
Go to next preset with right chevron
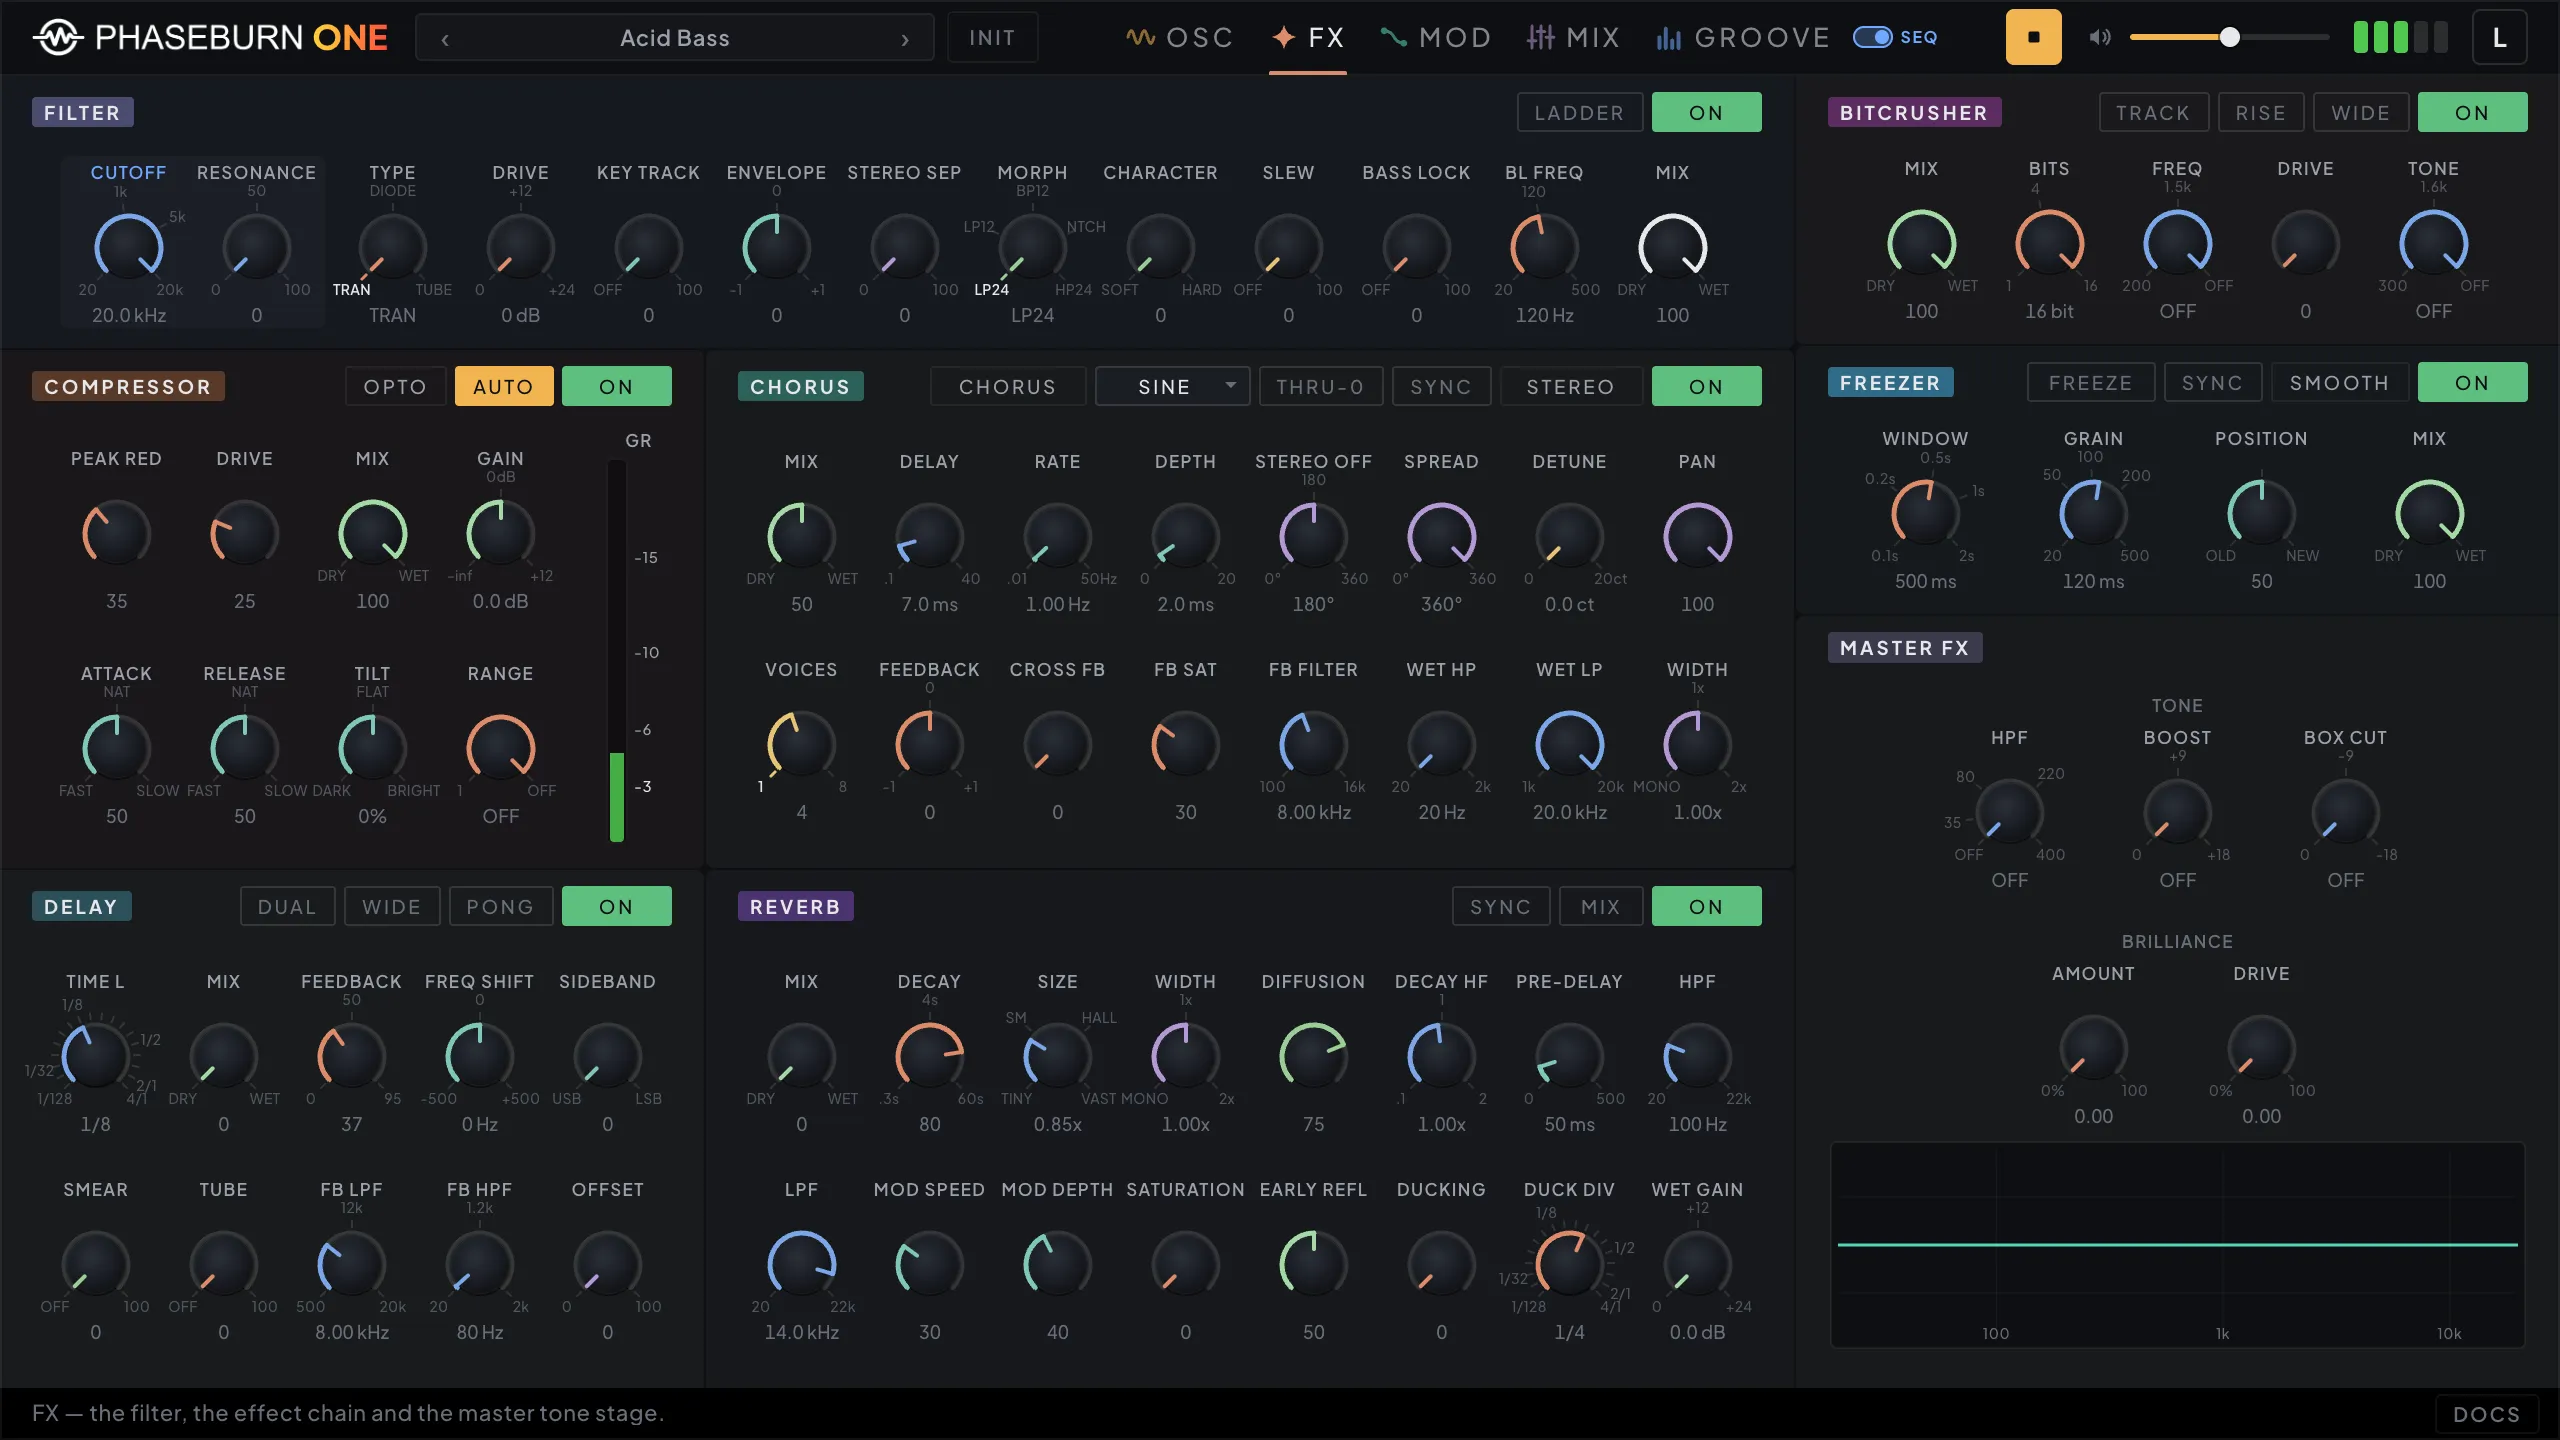(905, 39)
